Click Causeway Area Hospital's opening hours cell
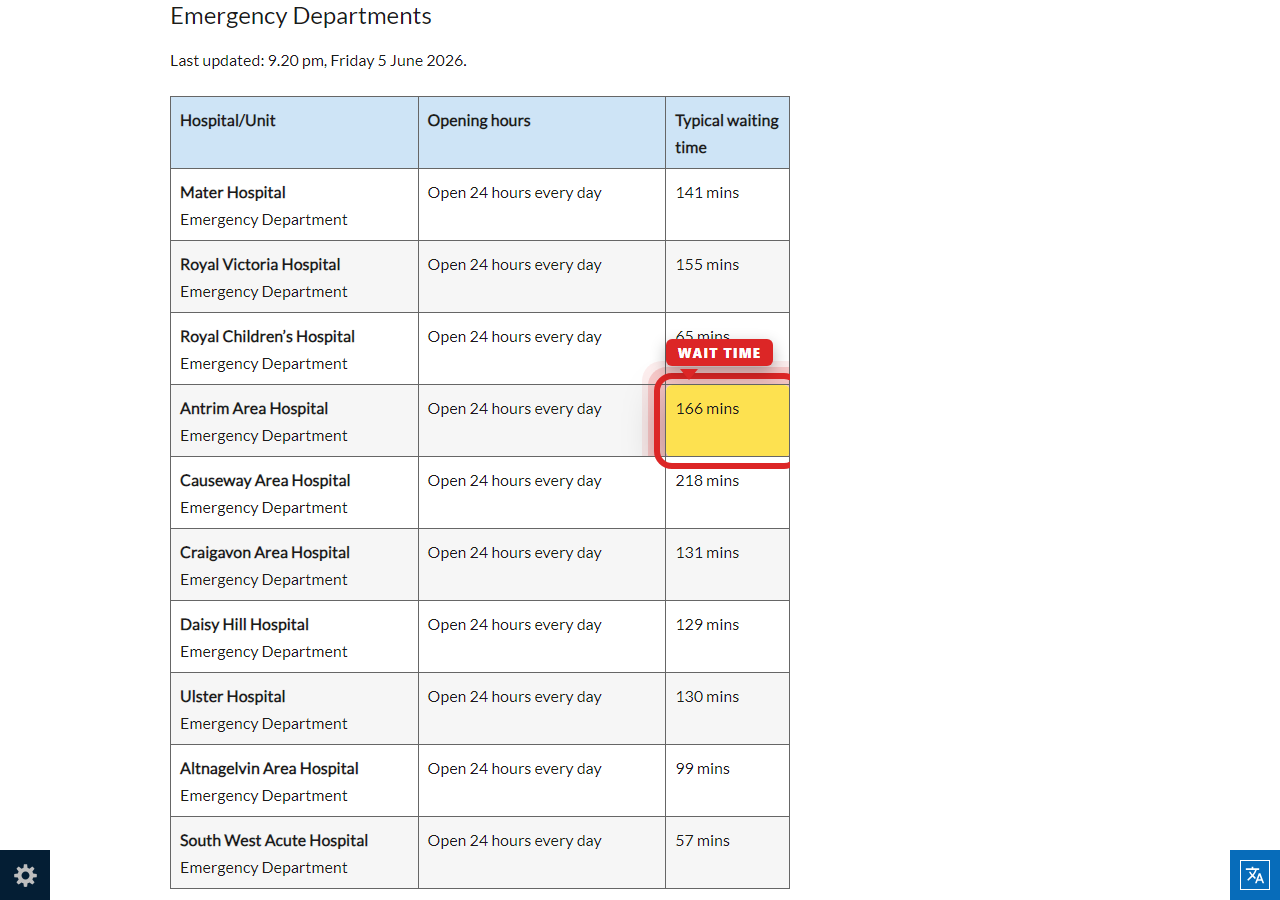The image size is (1280, 900). tap(542, 492)
